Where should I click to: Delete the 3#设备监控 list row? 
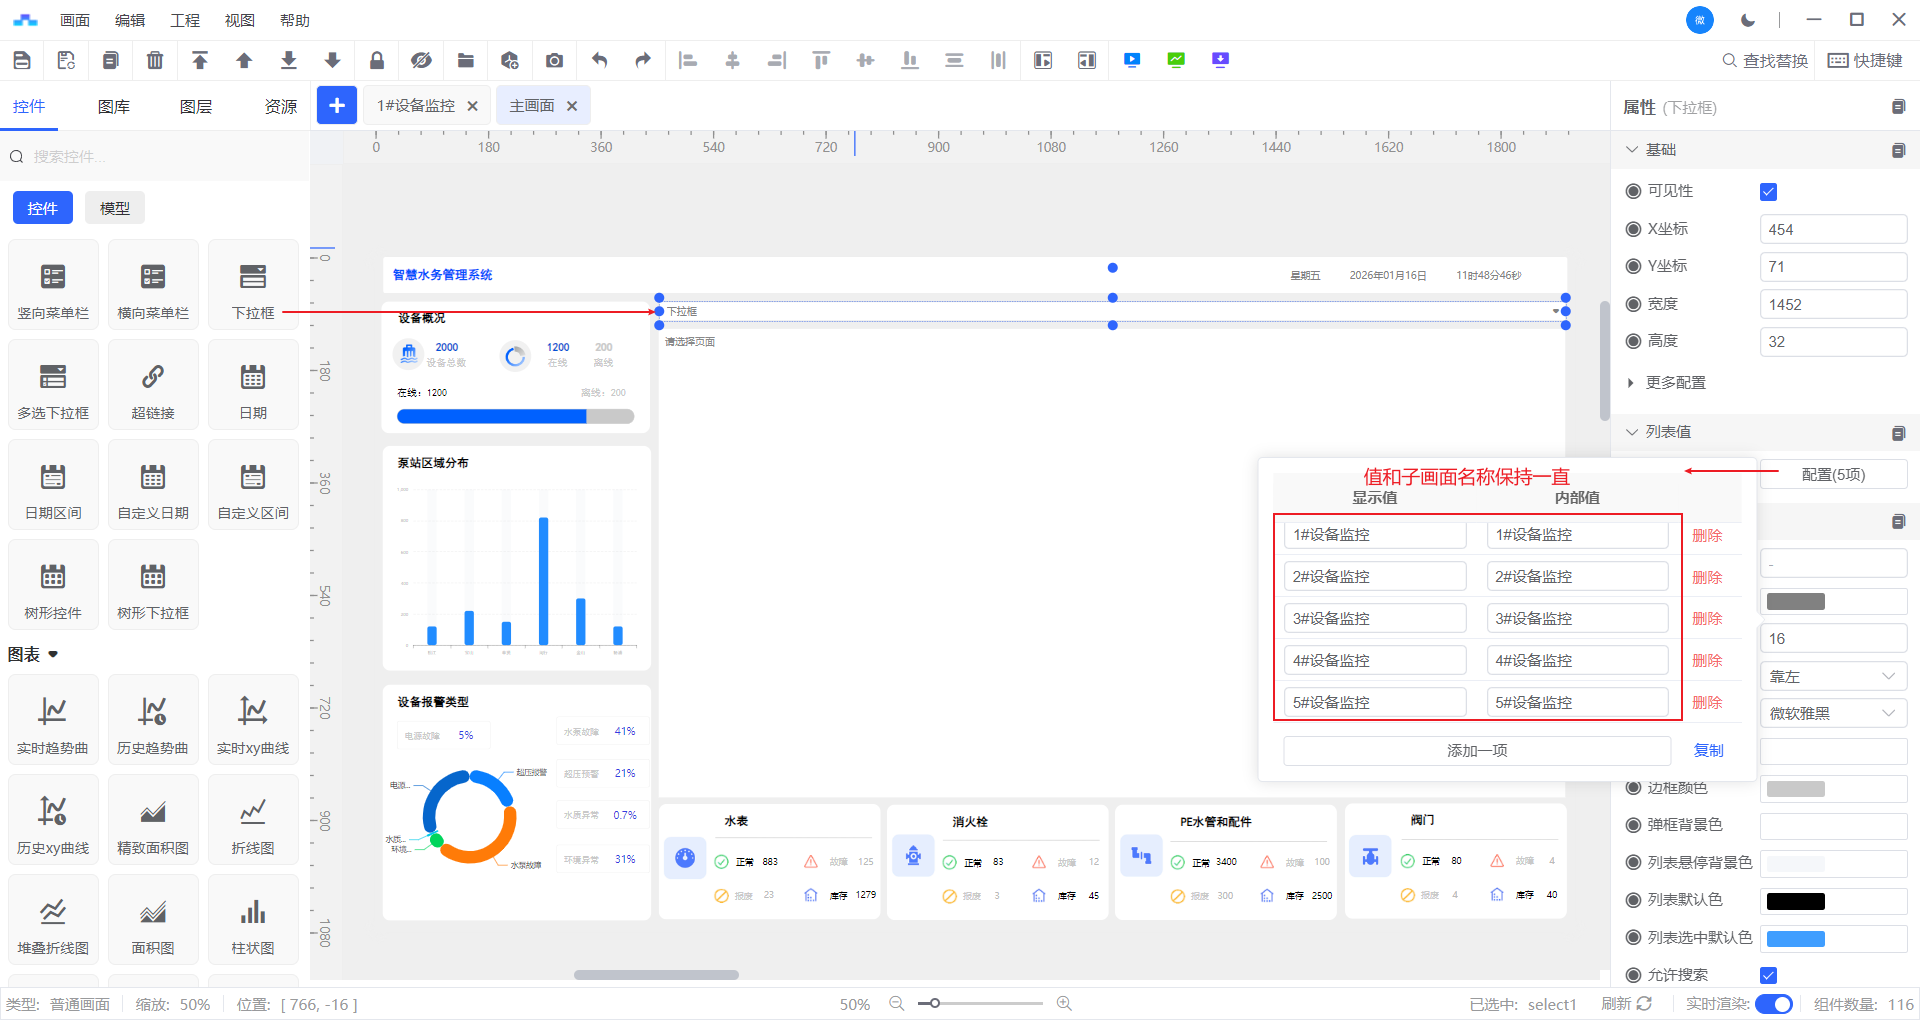point(1706,619)
